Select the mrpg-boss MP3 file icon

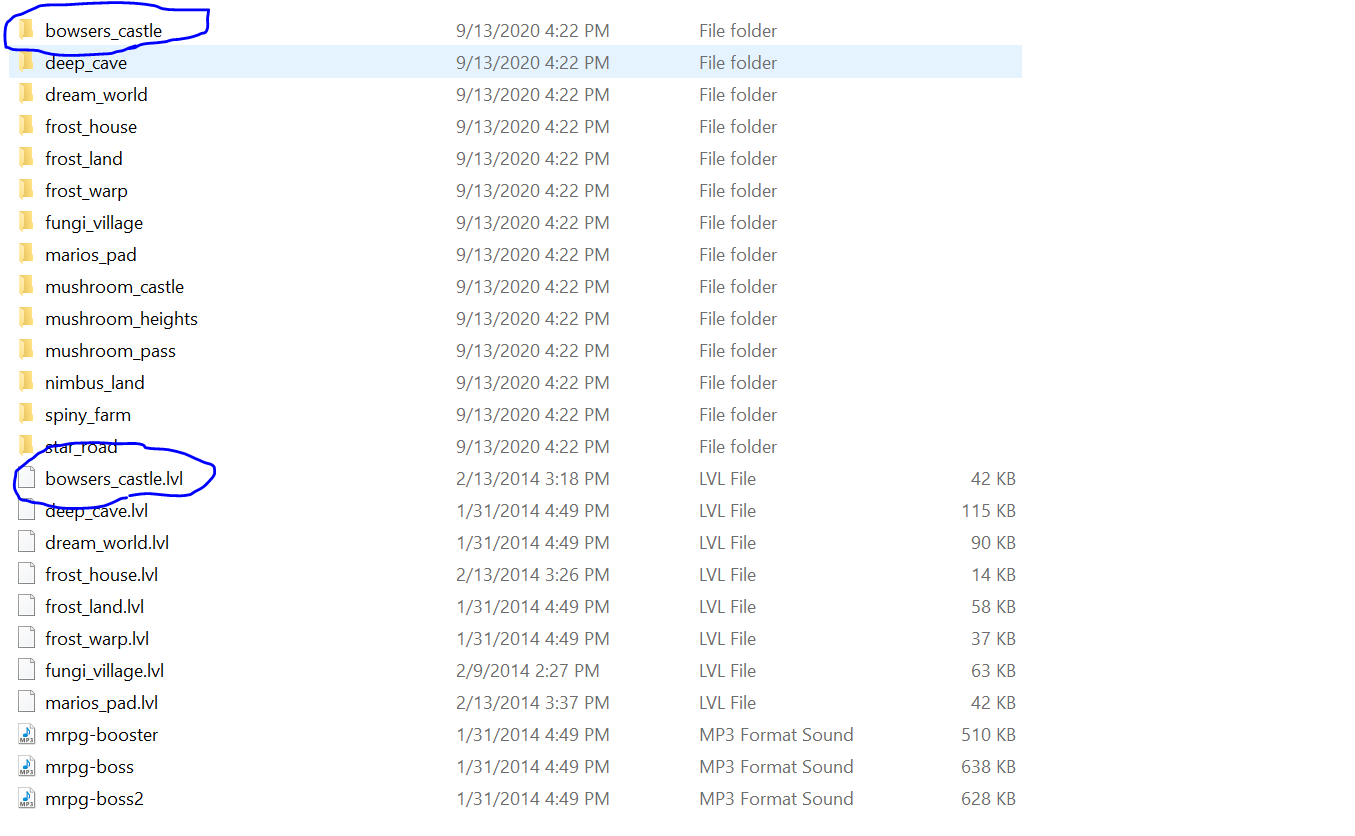(26, 766)
